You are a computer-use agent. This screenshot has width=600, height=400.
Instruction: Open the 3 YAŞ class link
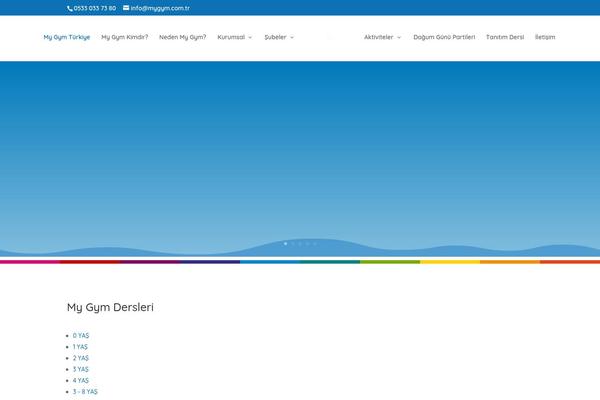pyautogui.click(x=81, y=369)
